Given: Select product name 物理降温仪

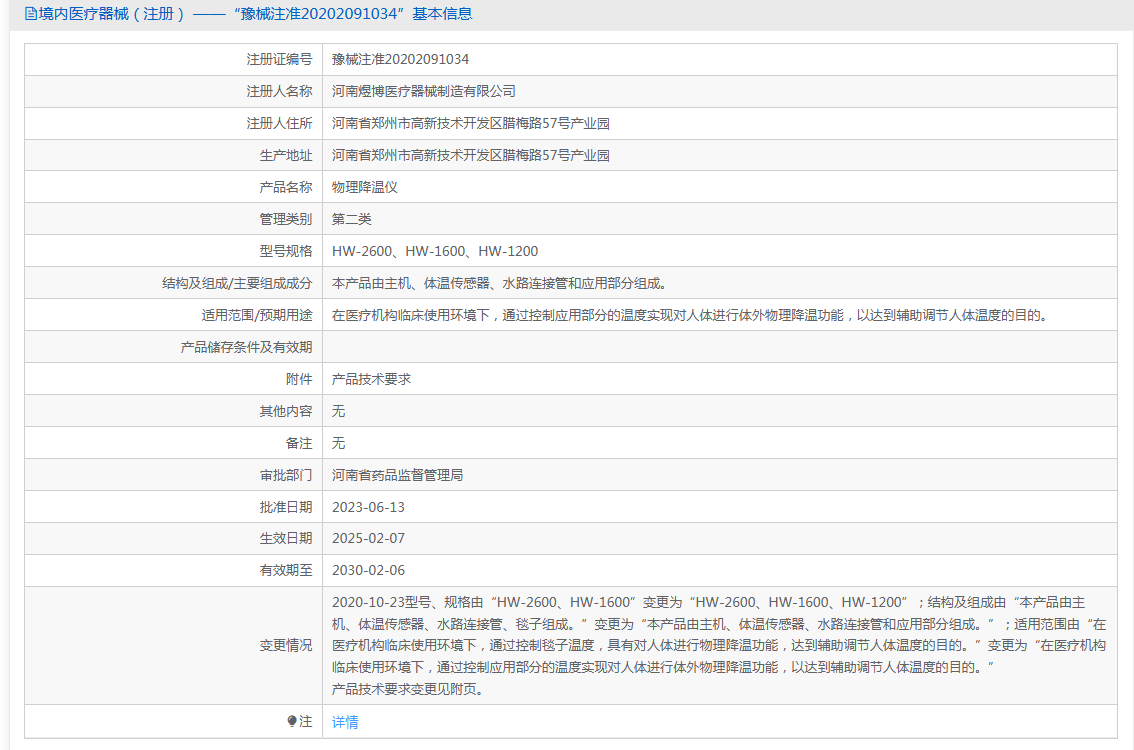Looking at the screenshot, I should click(x=364, y=187).
